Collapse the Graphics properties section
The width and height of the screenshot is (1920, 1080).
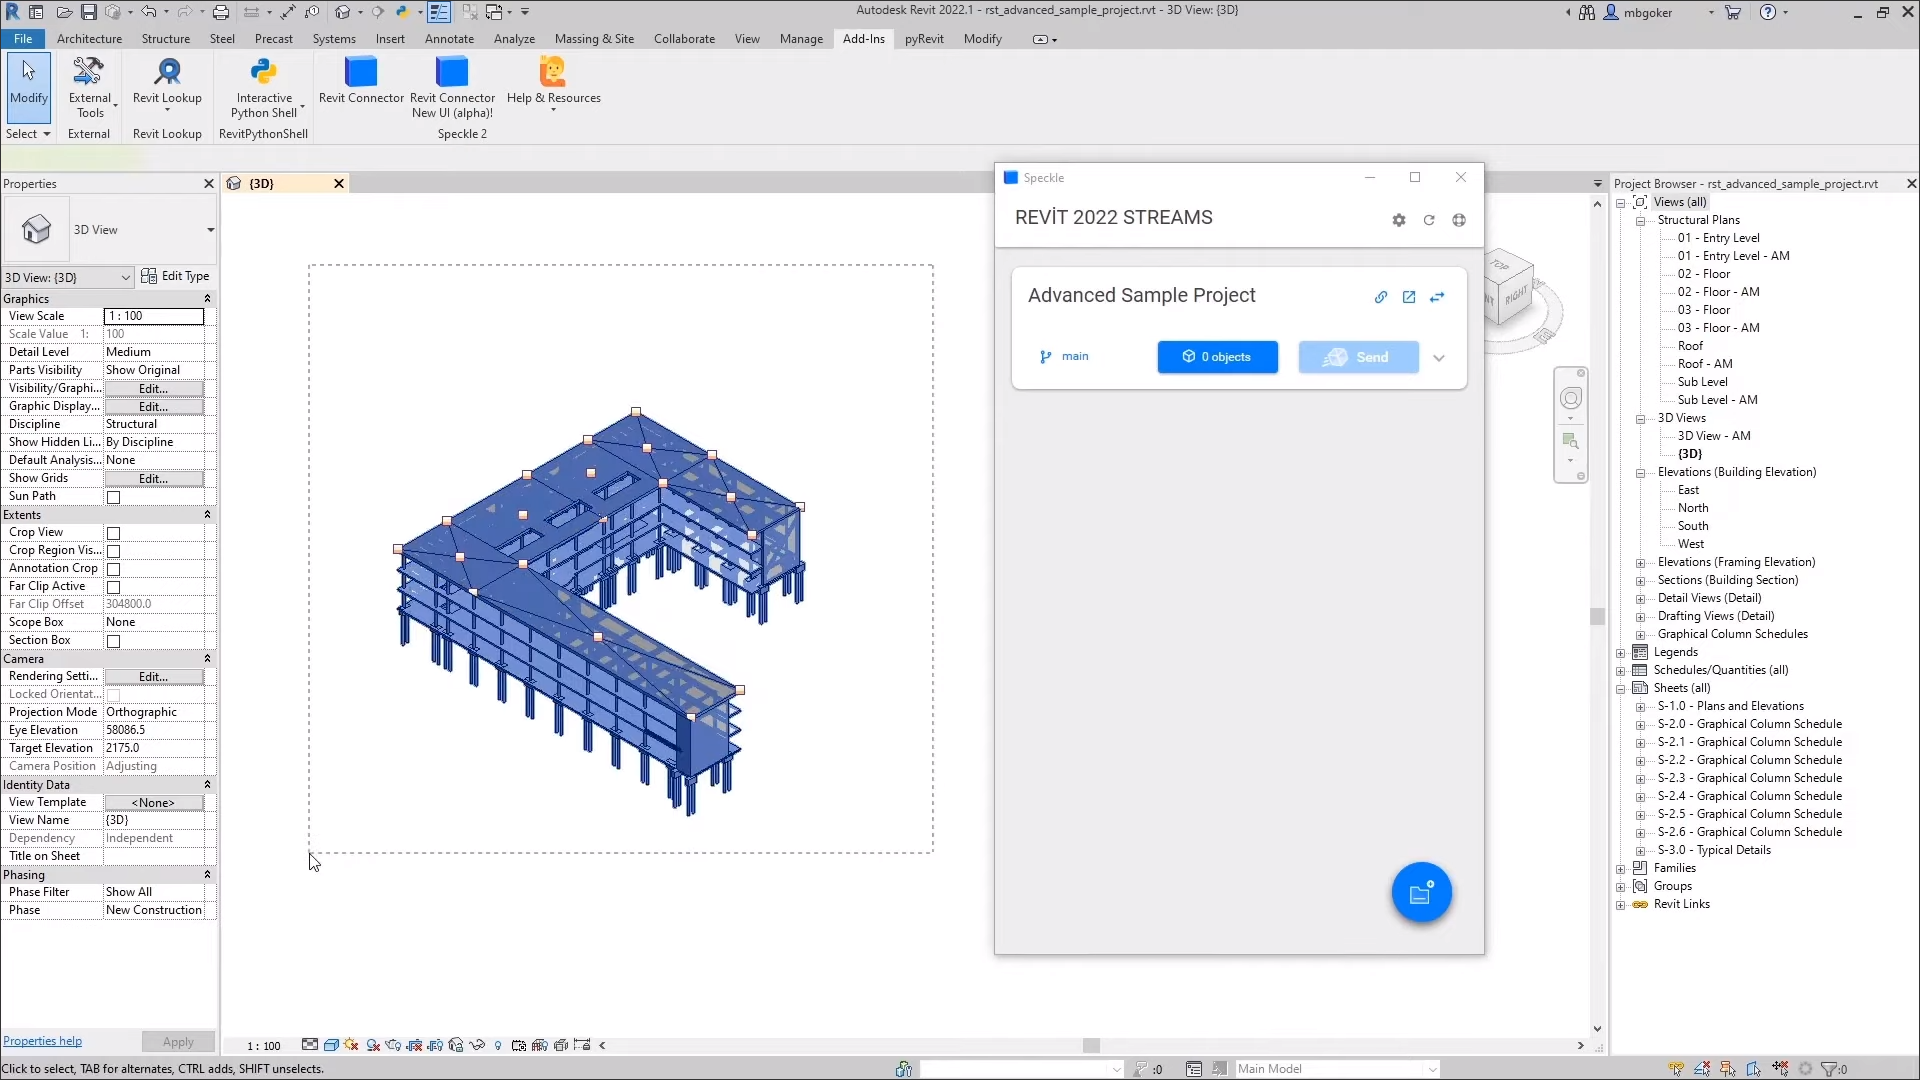tap(208, 299)
